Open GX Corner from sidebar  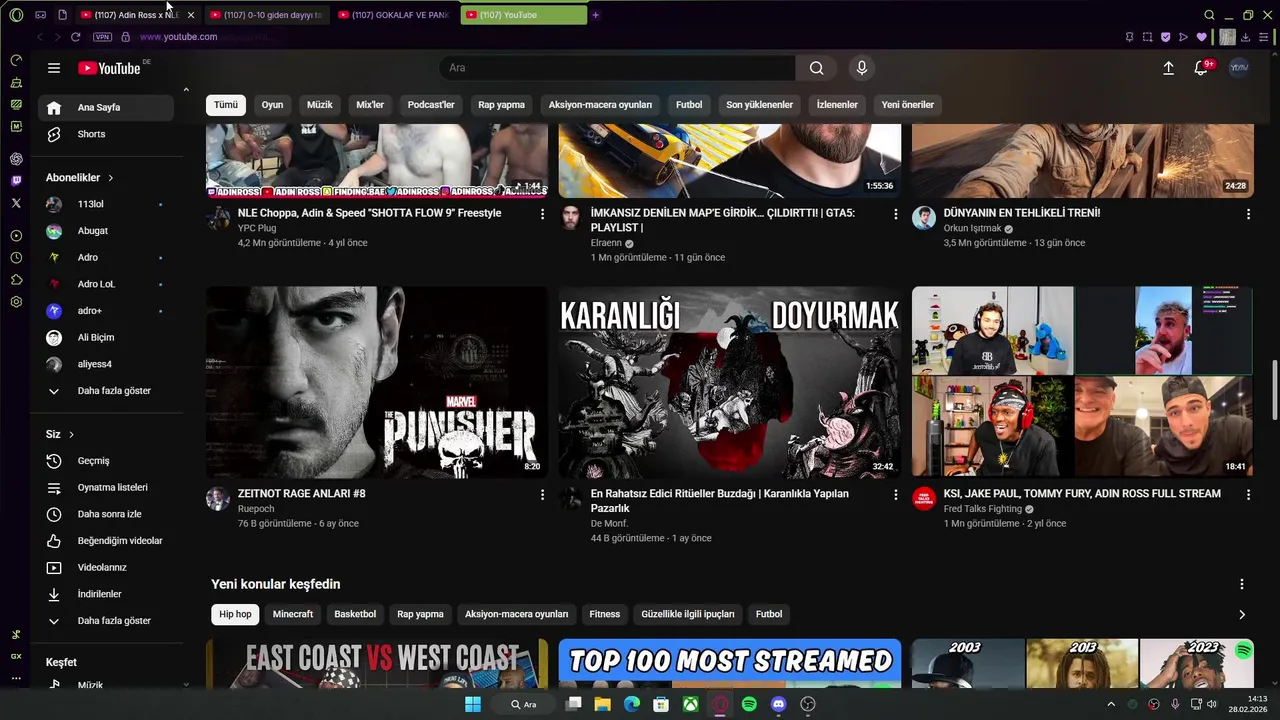(16, 656)
